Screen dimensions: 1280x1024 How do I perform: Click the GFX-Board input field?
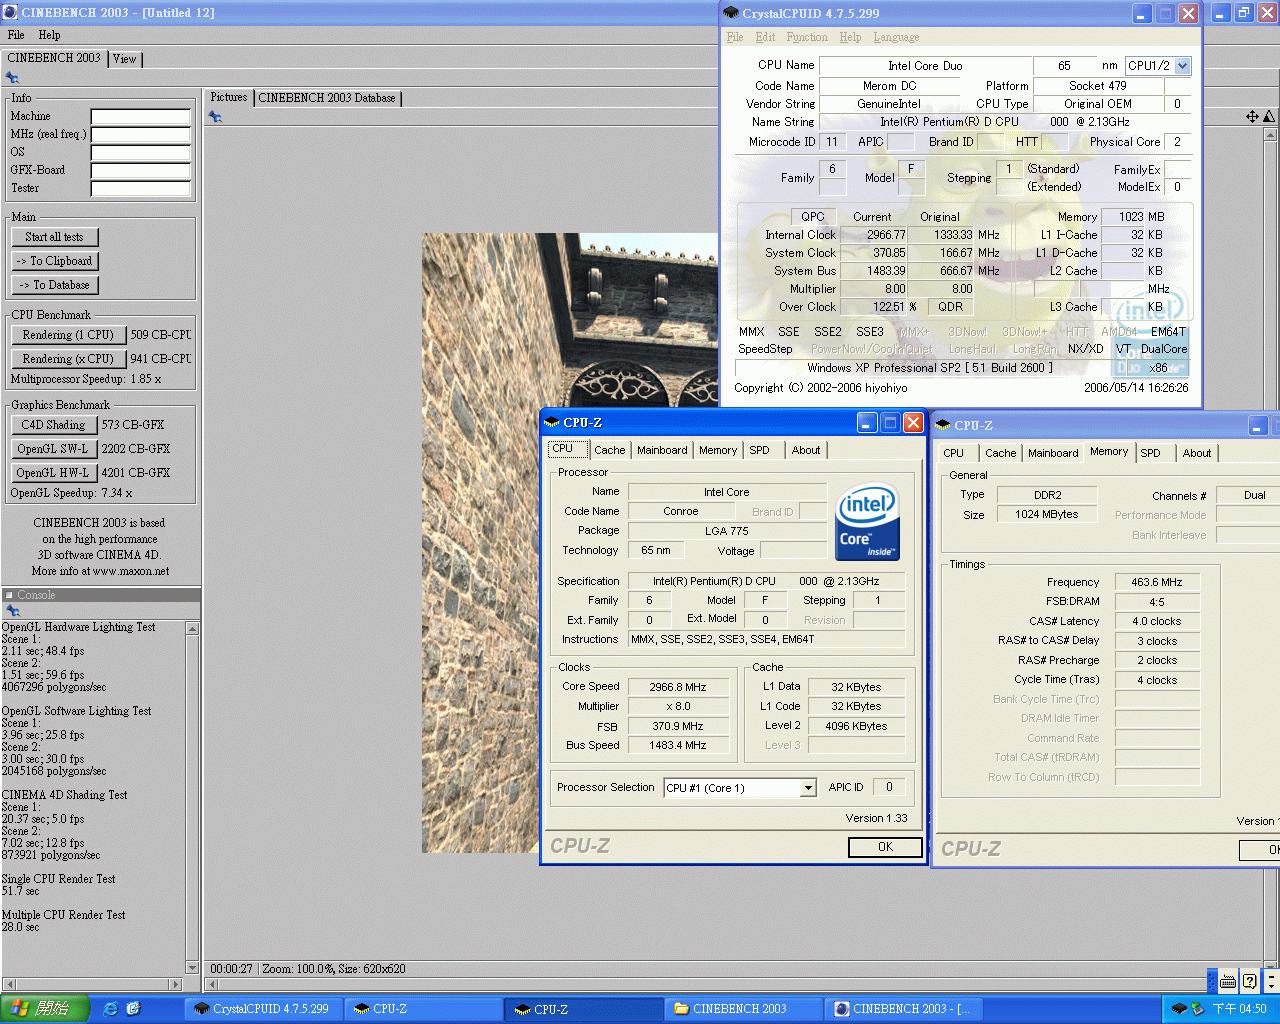141,171
